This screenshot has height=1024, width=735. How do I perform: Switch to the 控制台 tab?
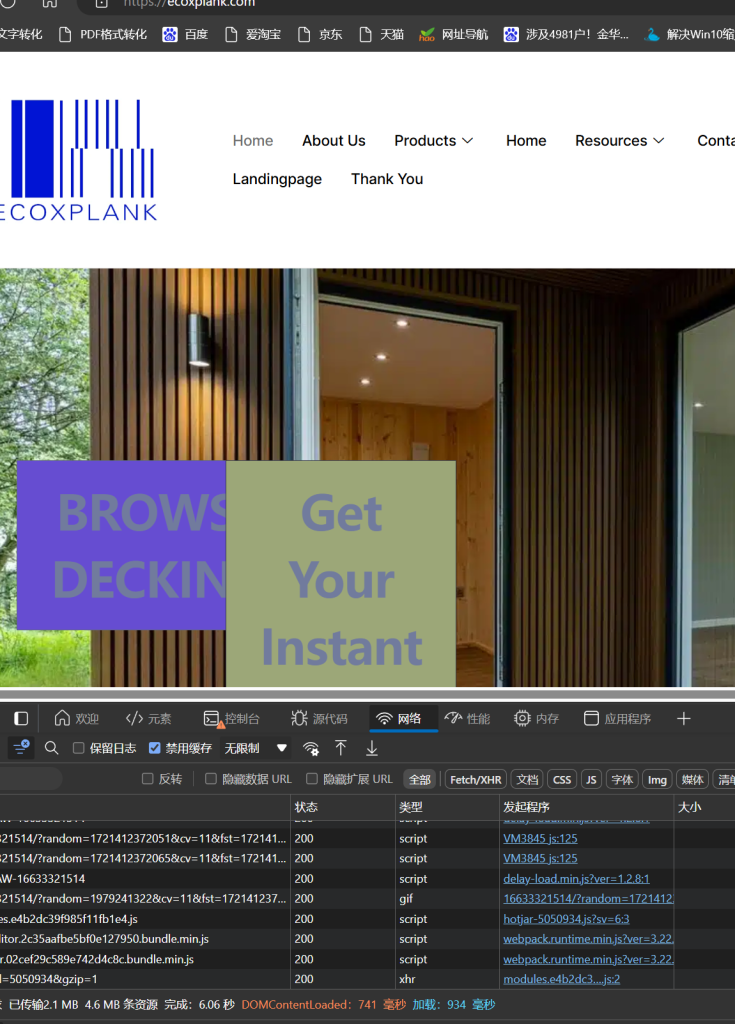pos(232,718)
